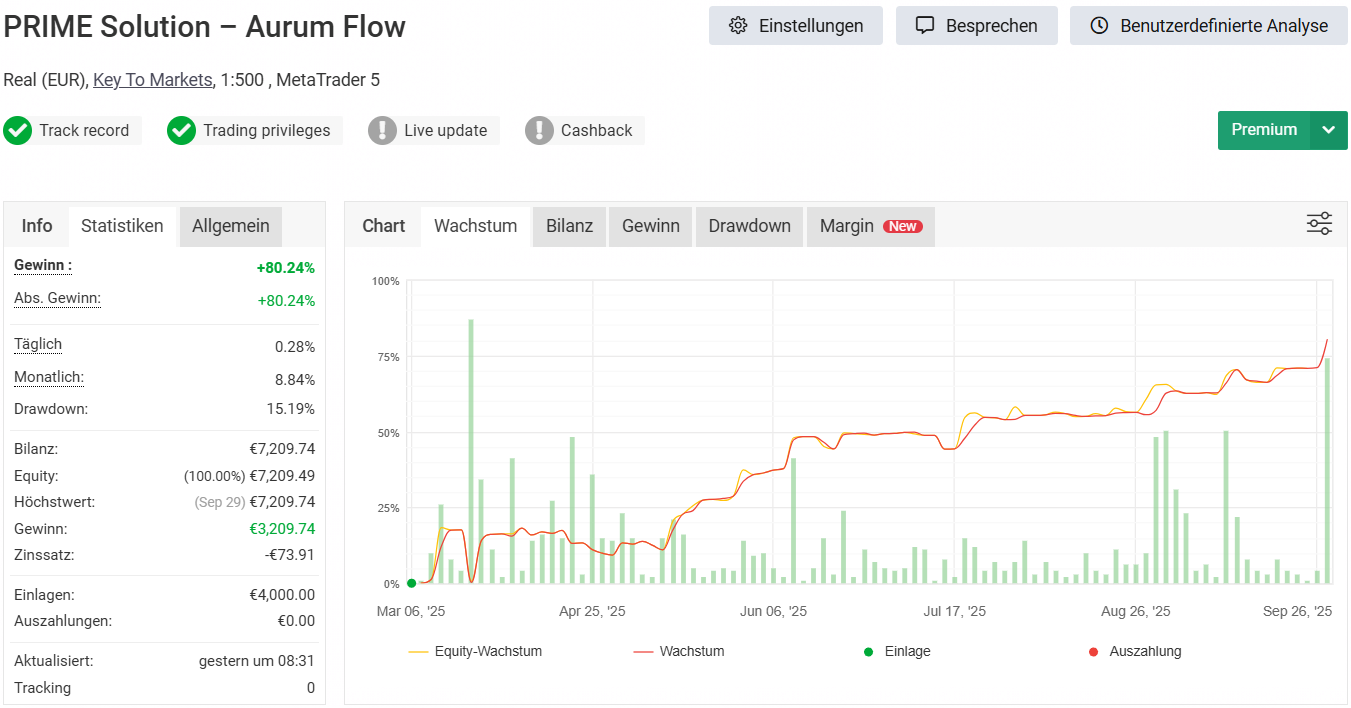1351x708 pixels.
Task: Expand the Gewinn statistic details
Action: coord(43,266)
